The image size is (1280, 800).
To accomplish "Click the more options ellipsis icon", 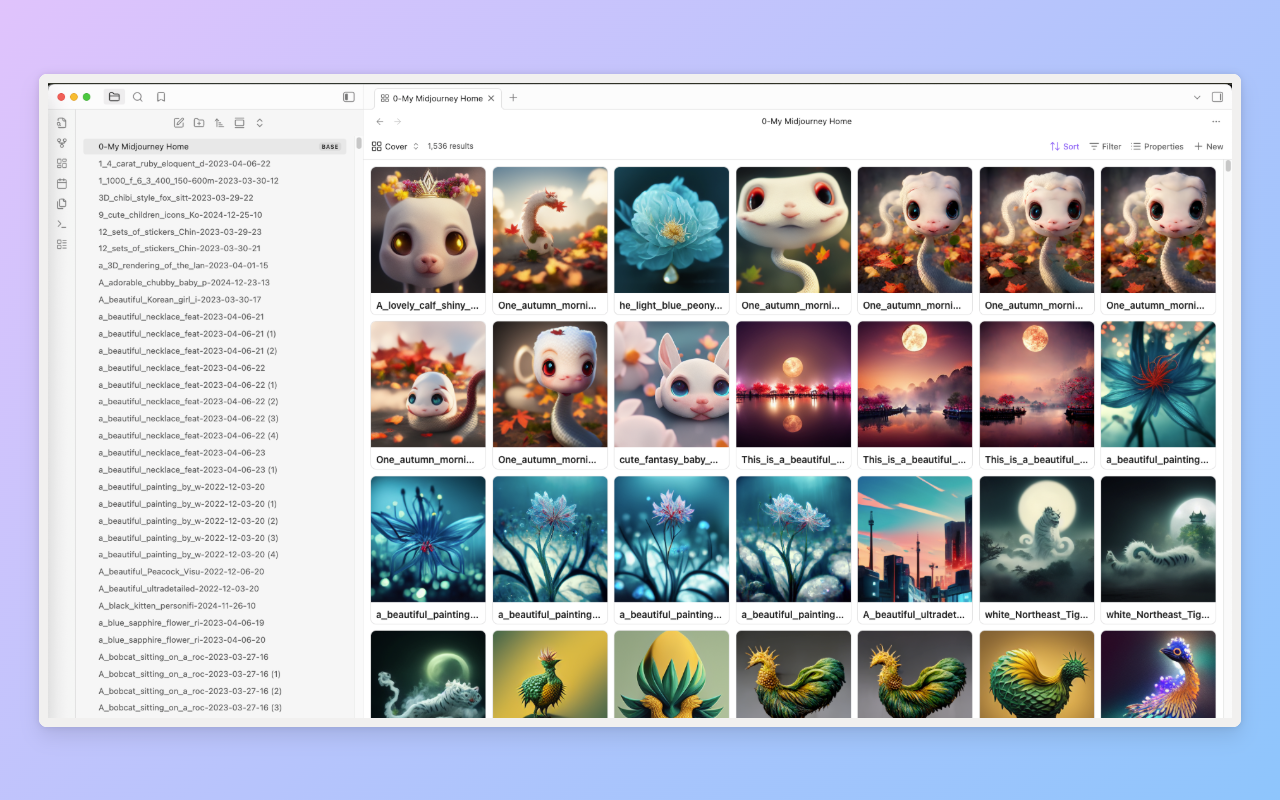I will [1216, 121].
